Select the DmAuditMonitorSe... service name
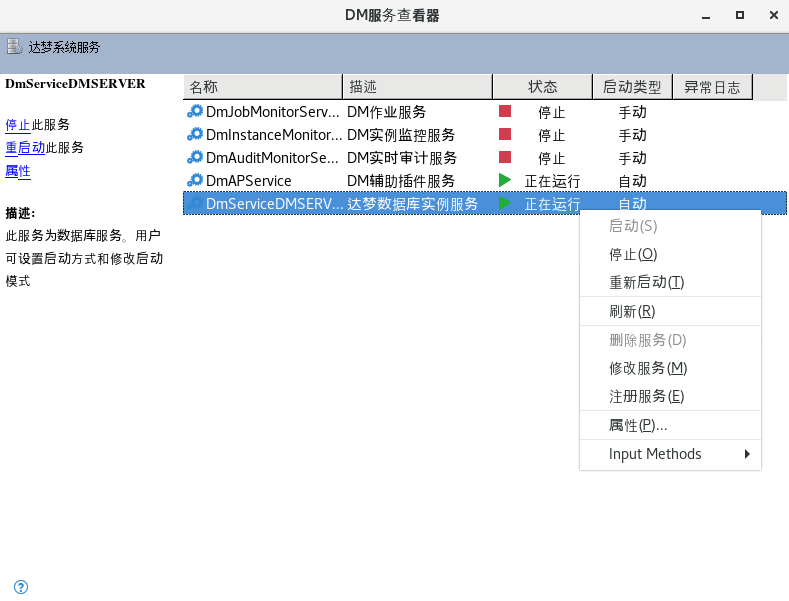Image resolution: width=789 pixels, height=601 pixels. [272, 158]
